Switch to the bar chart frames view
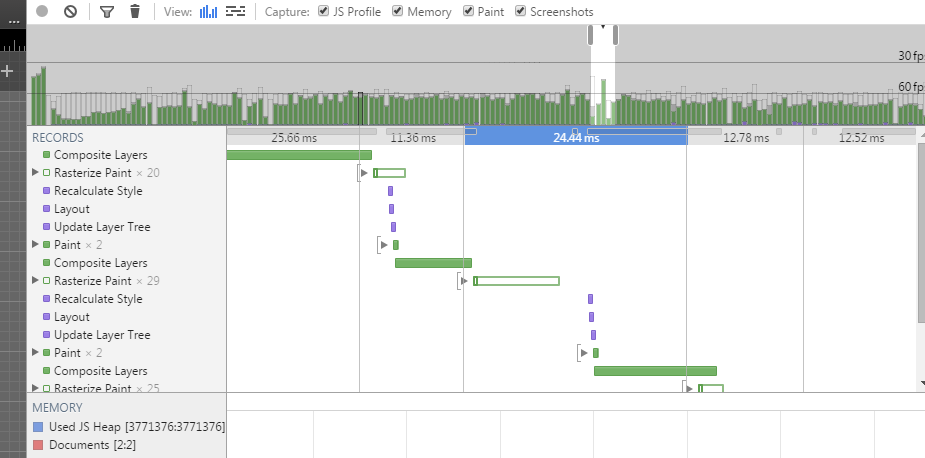Screen dimensions: 925x458 pyautogui.click(x=208, y=11)
